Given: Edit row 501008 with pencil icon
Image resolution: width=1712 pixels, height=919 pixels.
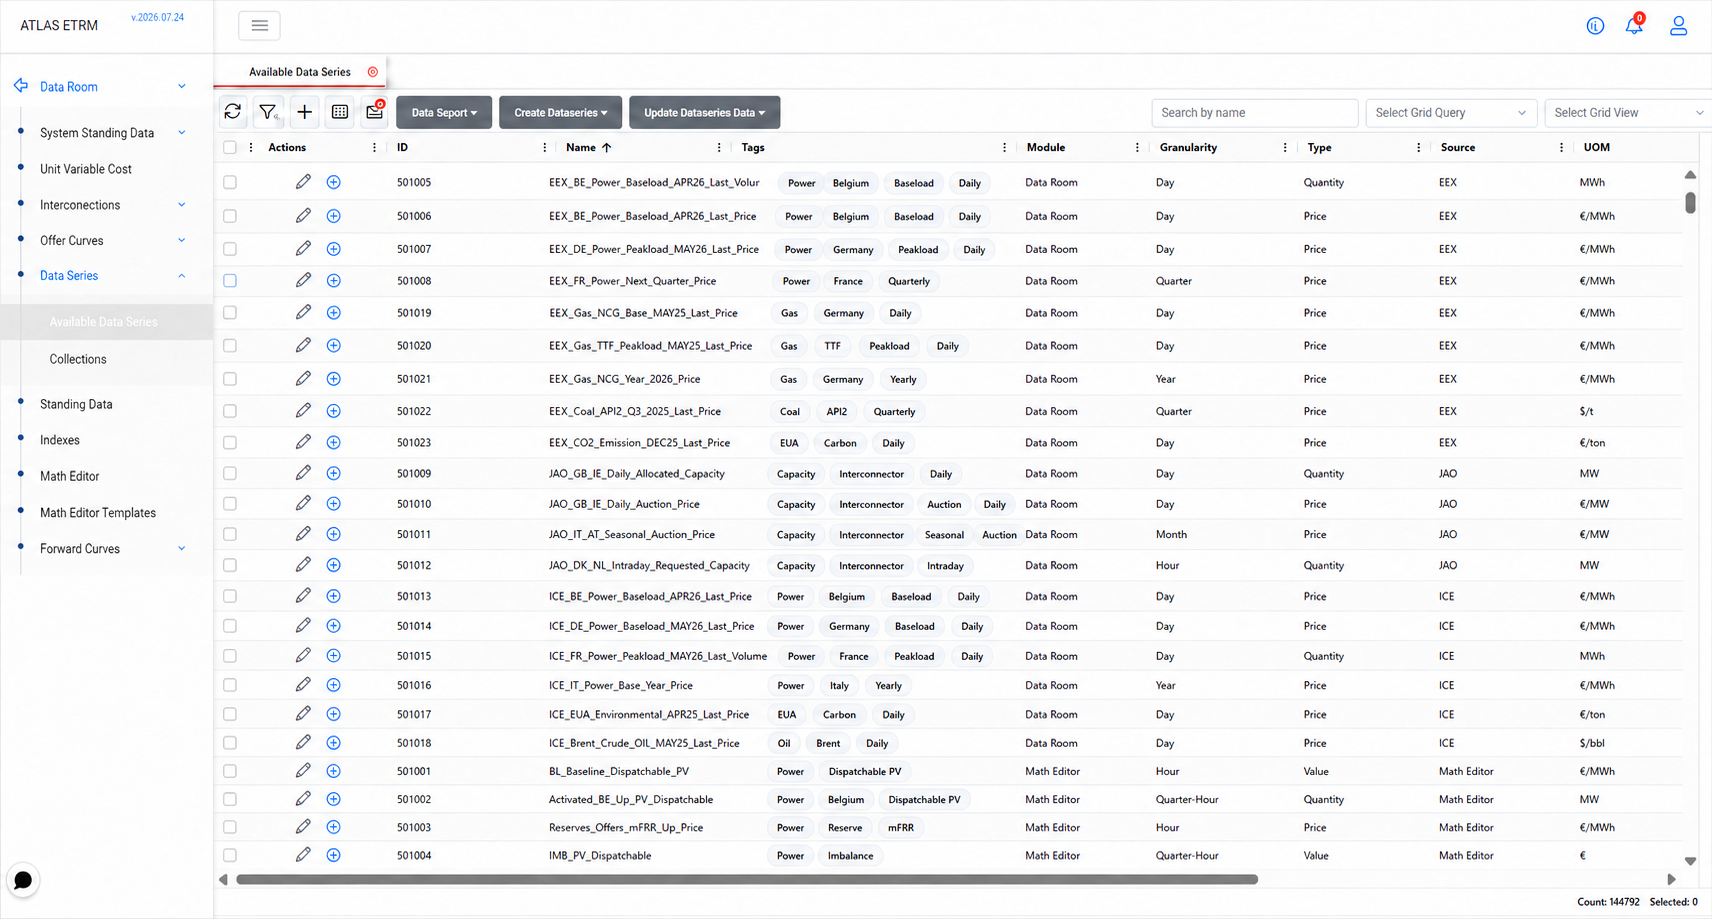Looking at the screenshot, I should click(303, 281).
